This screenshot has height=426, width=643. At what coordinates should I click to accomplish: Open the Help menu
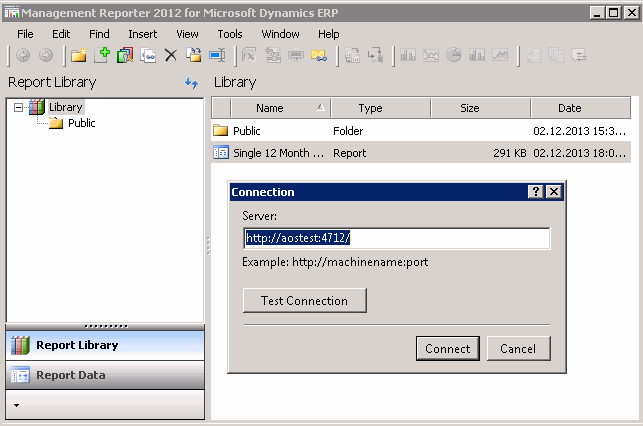coord(328,34)
